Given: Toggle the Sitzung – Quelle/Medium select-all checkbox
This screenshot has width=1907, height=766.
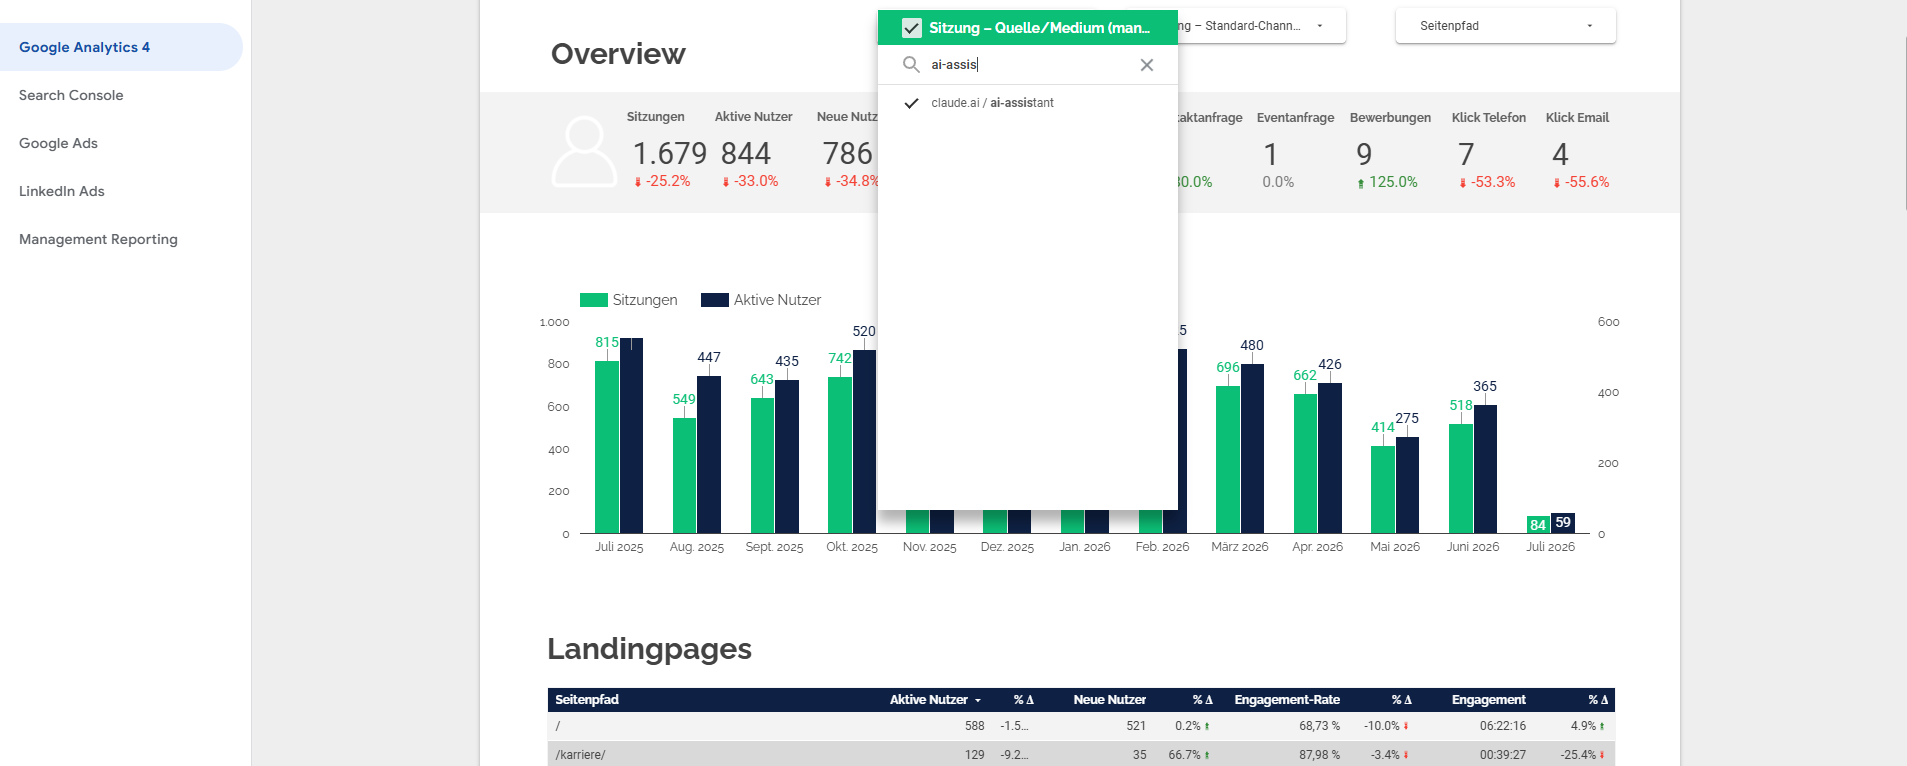Looking at the screenshot, I should pos(911,28).
